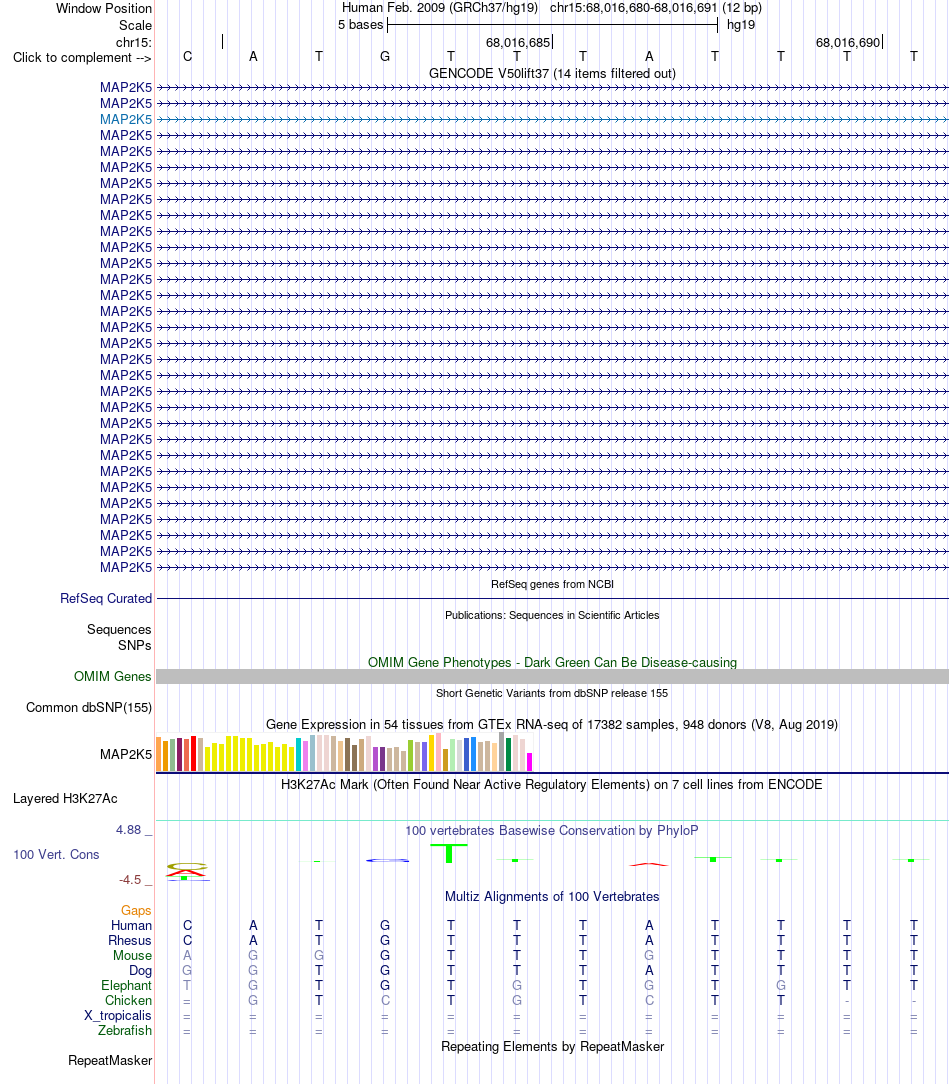This screenshot has height=1084, width=950.
Task: Click the tall green T PhyloP logo
Action: tap(449, 853)
